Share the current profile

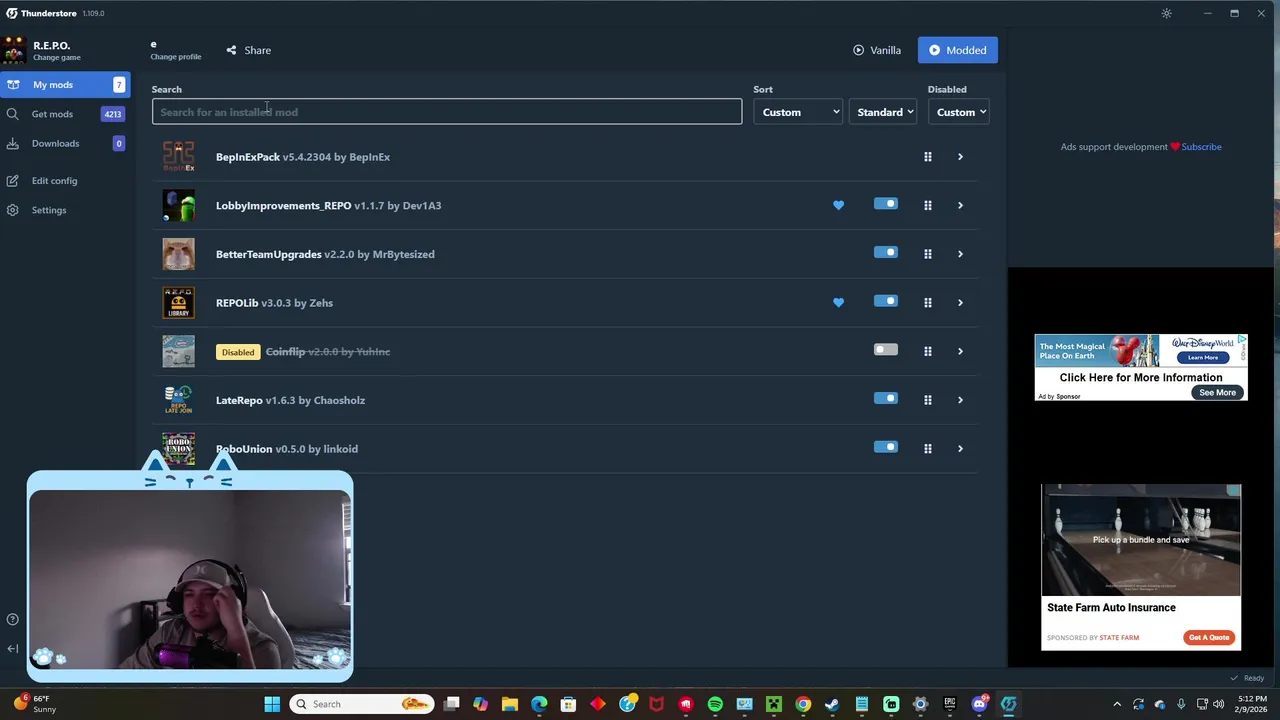[248, 50]
